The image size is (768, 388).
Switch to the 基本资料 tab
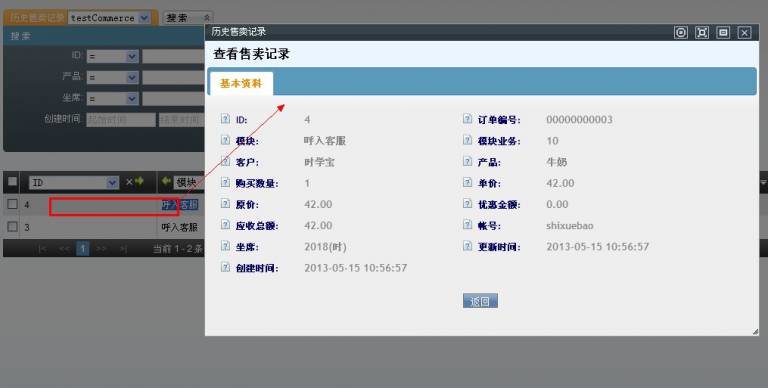pos(240,83)
